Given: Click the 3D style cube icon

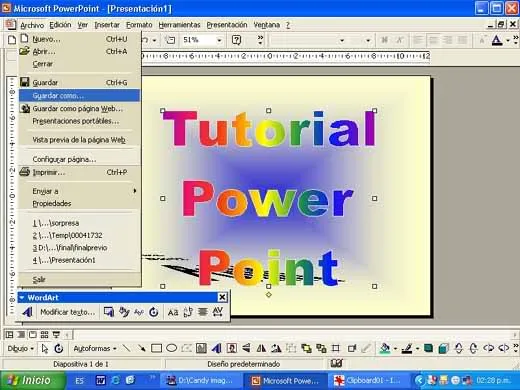Looking at the screenshot, I should (443, 349).
